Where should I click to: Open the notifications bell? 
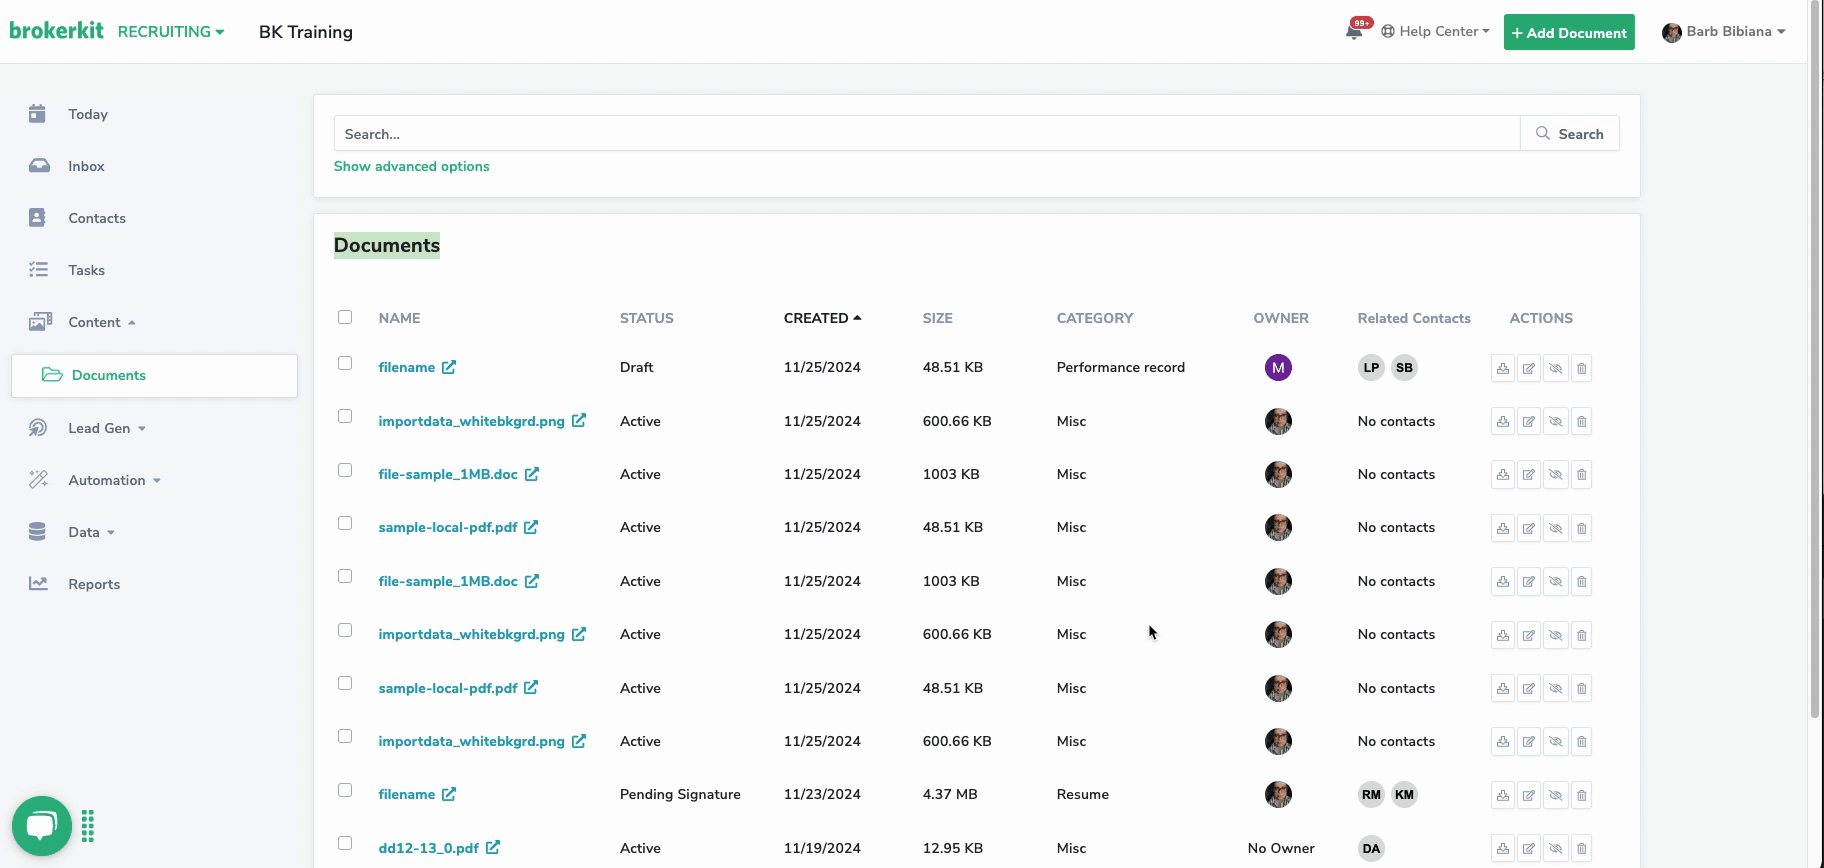coord(1354,32)
